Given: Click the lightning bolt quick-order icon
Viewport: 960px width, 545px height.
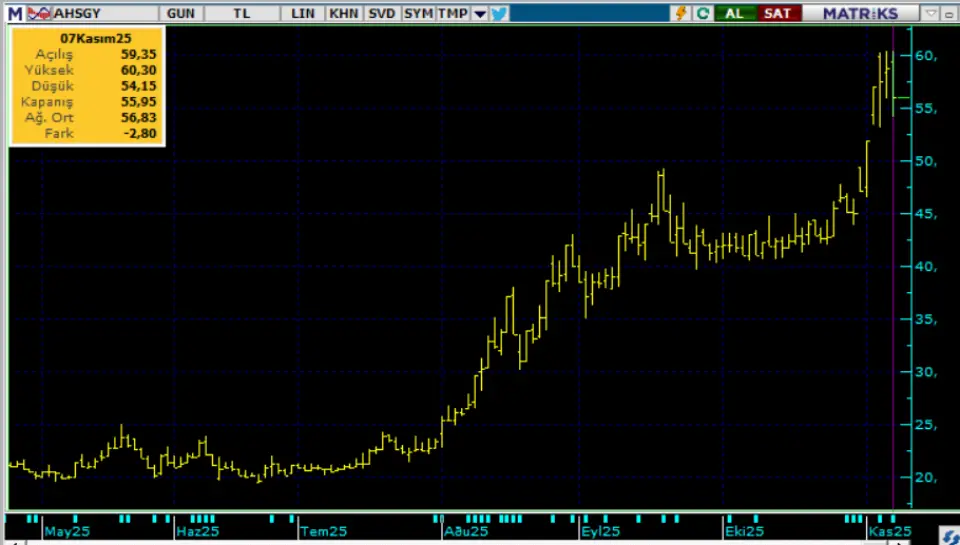Looking at the screenshot, I should [x=681, y=13].
